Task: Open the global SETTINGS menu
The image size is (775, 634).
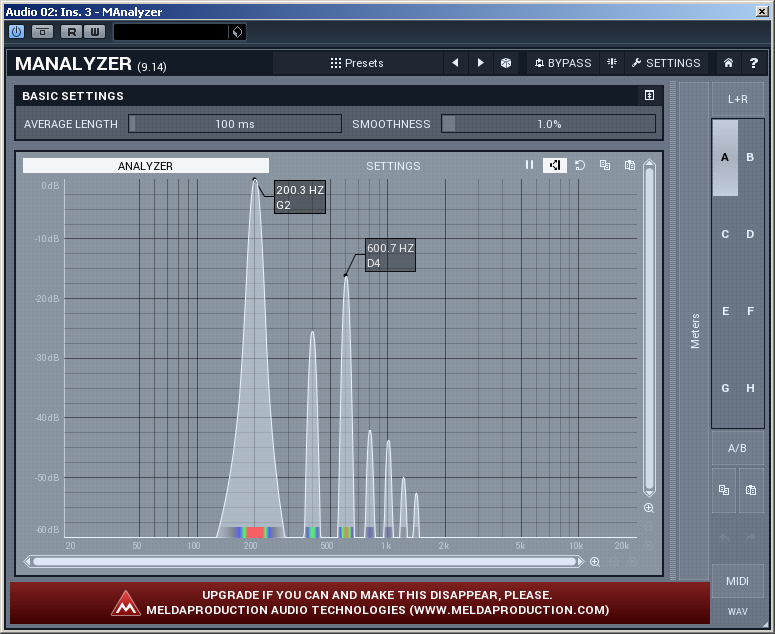Action: [666, 63]
